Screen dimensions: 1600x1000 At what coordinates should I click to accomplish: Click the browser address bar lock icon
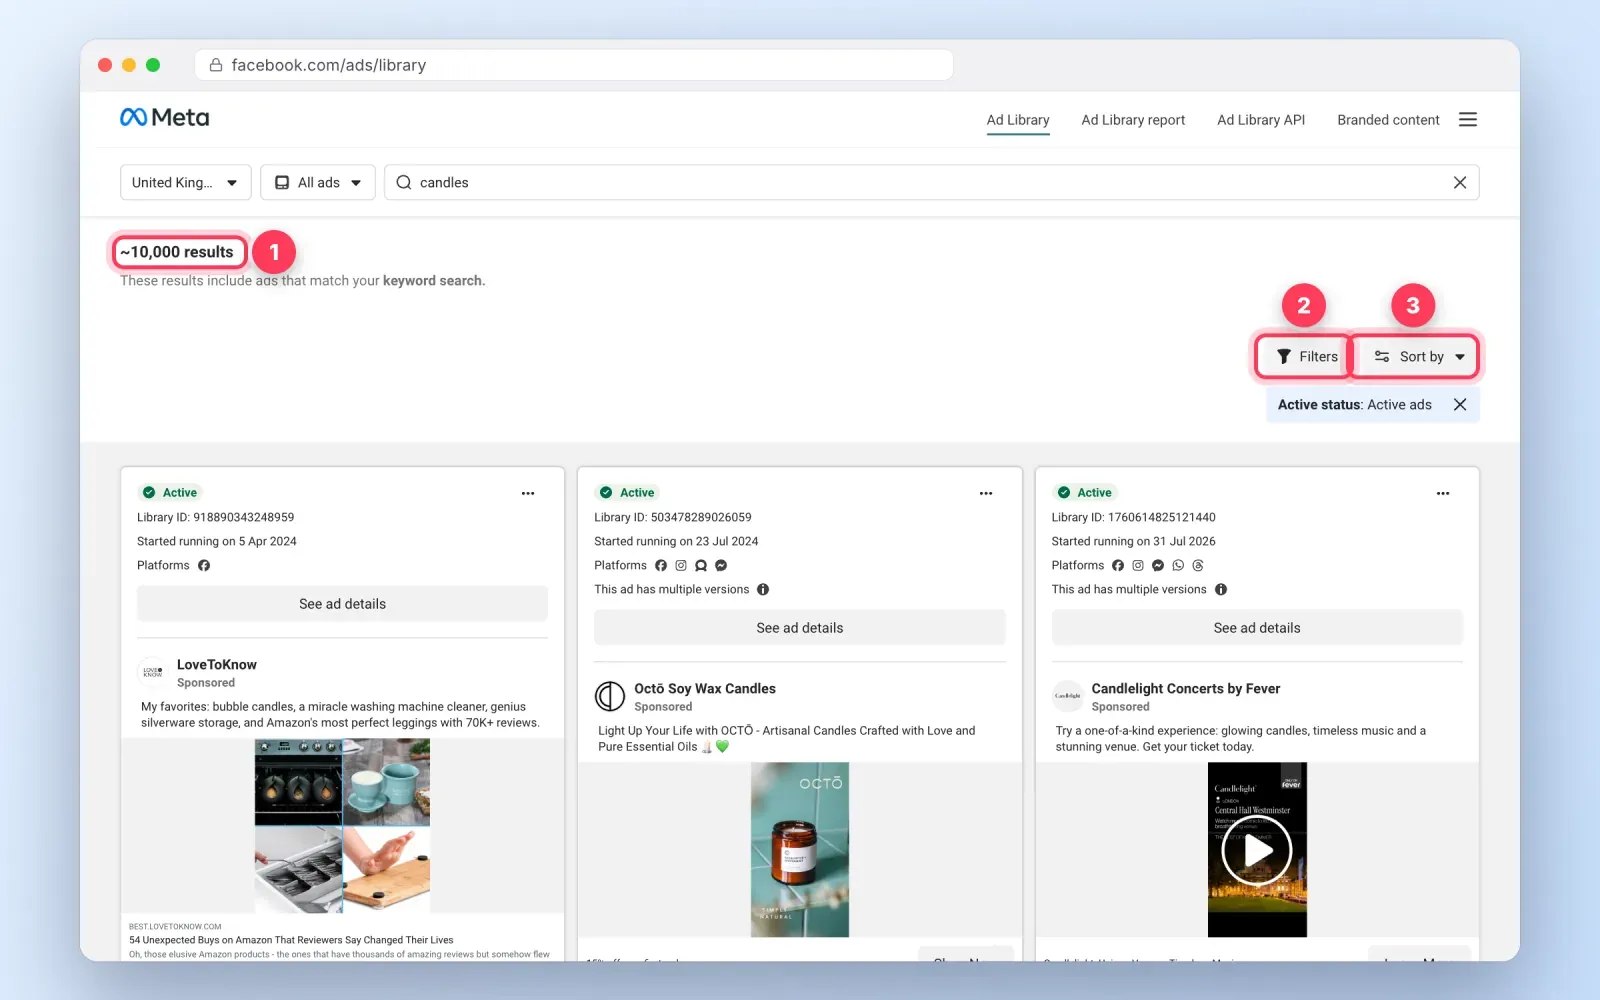click(x=215, y=65)
